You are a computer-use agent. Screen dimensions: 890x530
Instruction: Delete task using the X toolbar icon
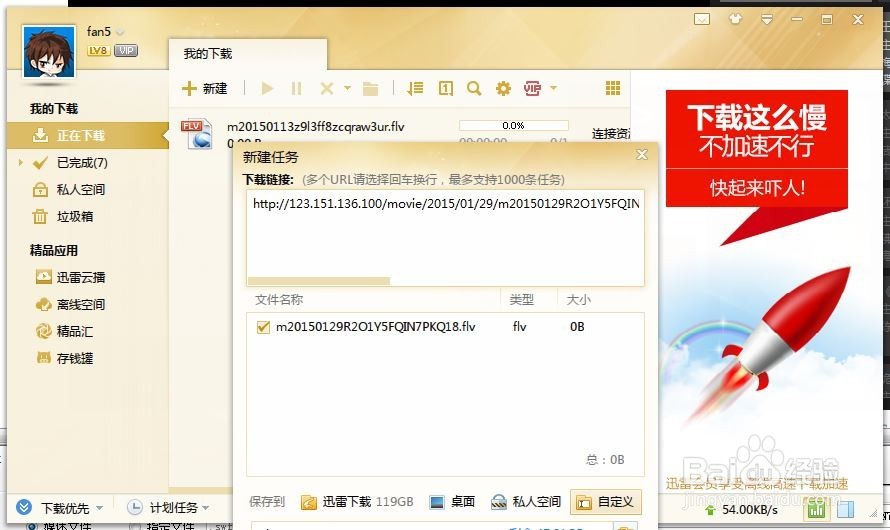tap(326, 89)
